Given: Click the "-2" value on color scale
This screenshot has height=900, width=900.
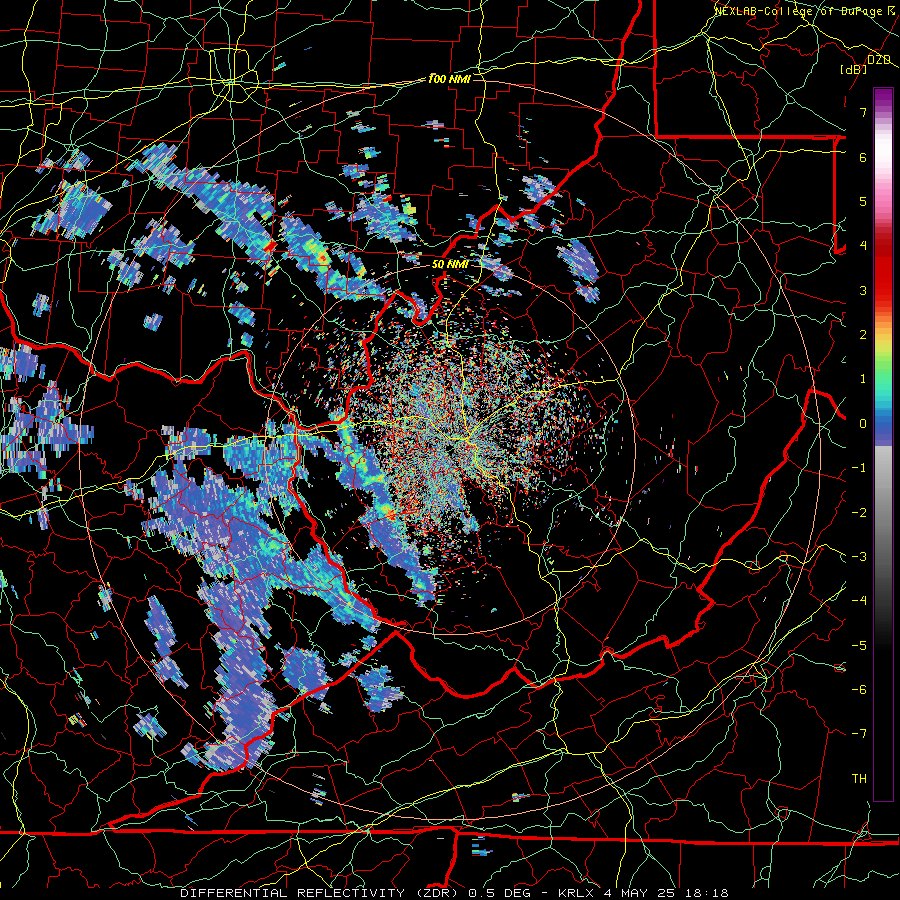Looking at the screenshot, I should point(859,512).
